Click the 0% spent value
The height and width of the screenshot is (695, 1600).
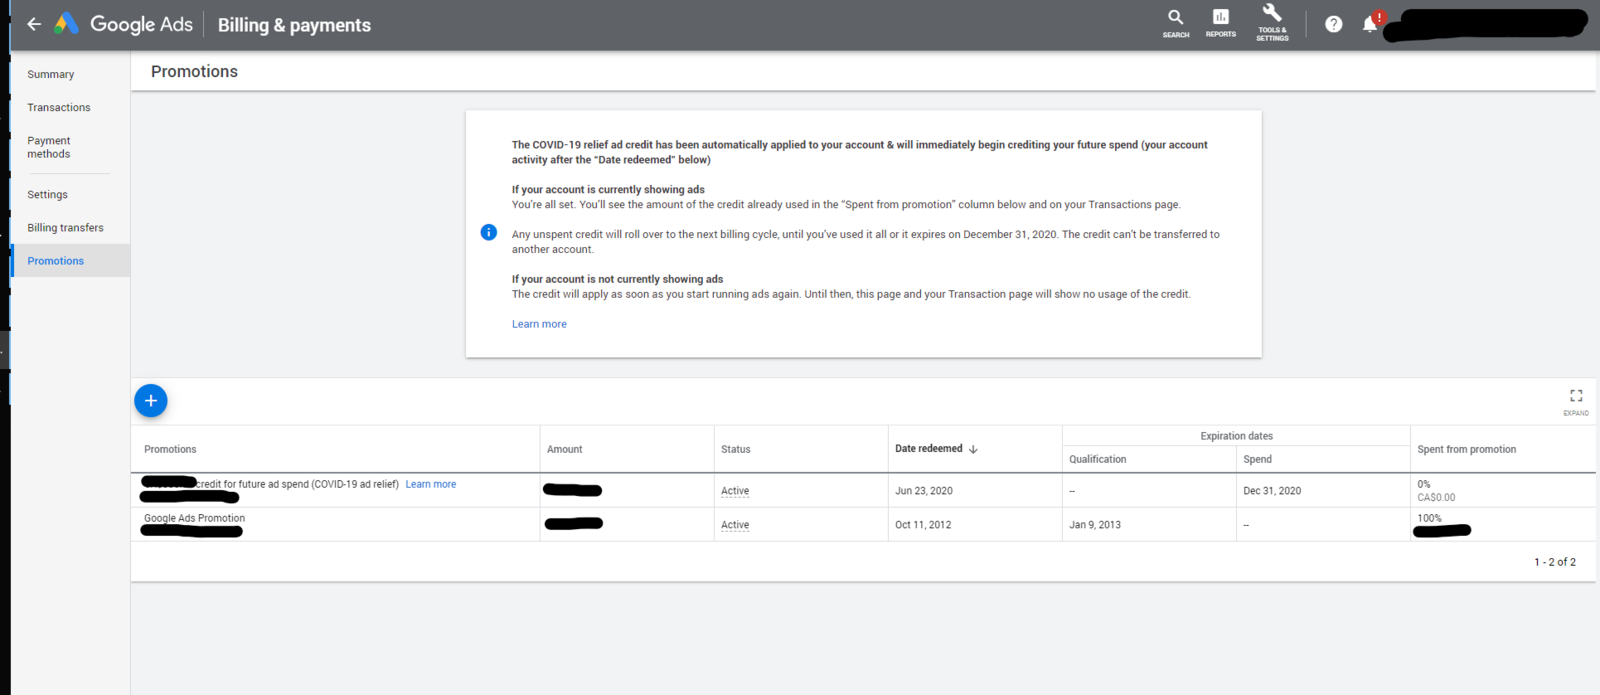[x=1424, y=484]
